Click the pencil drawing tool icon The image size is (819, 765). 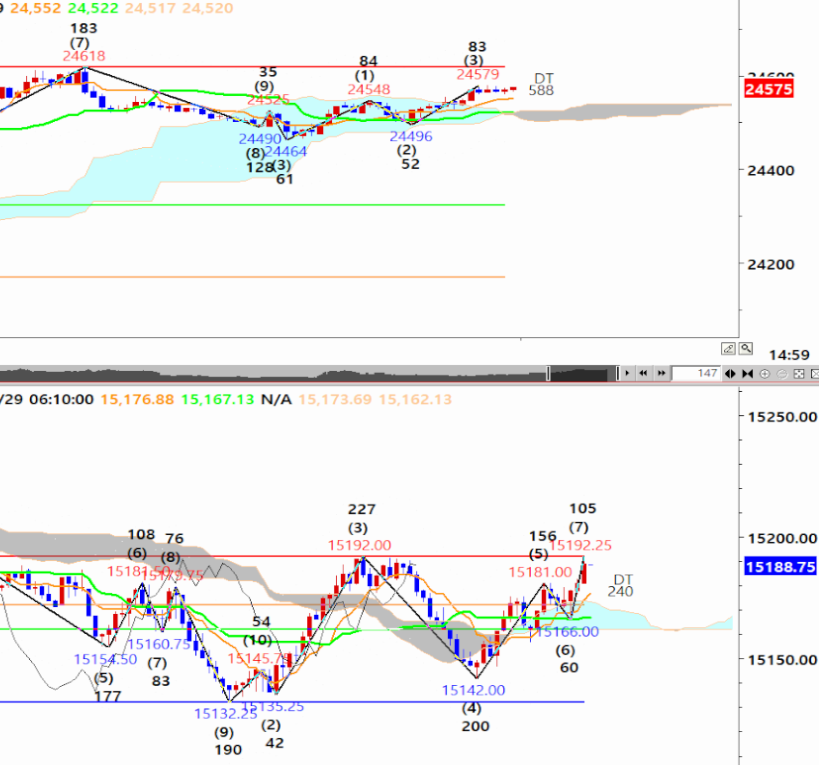pos(729,349)
